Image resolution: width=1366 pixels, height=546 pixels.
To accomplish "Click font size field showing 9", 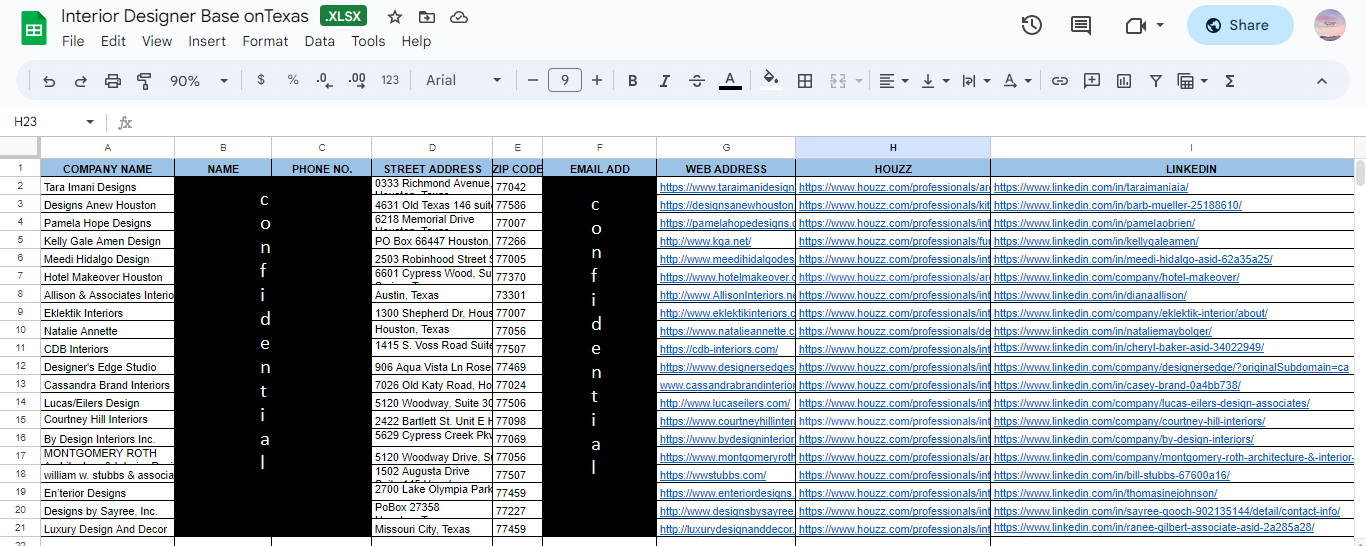I will point(565,81).
